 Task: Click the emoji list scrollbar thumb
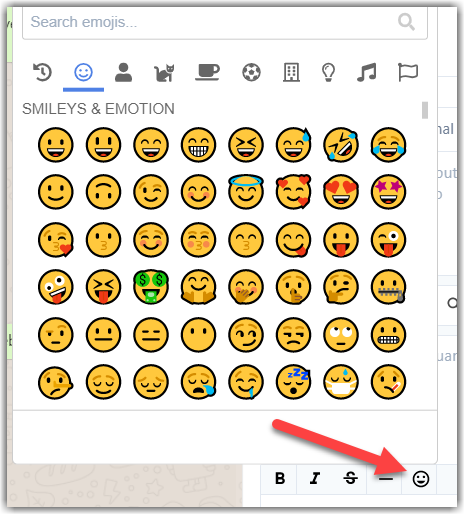425,110
